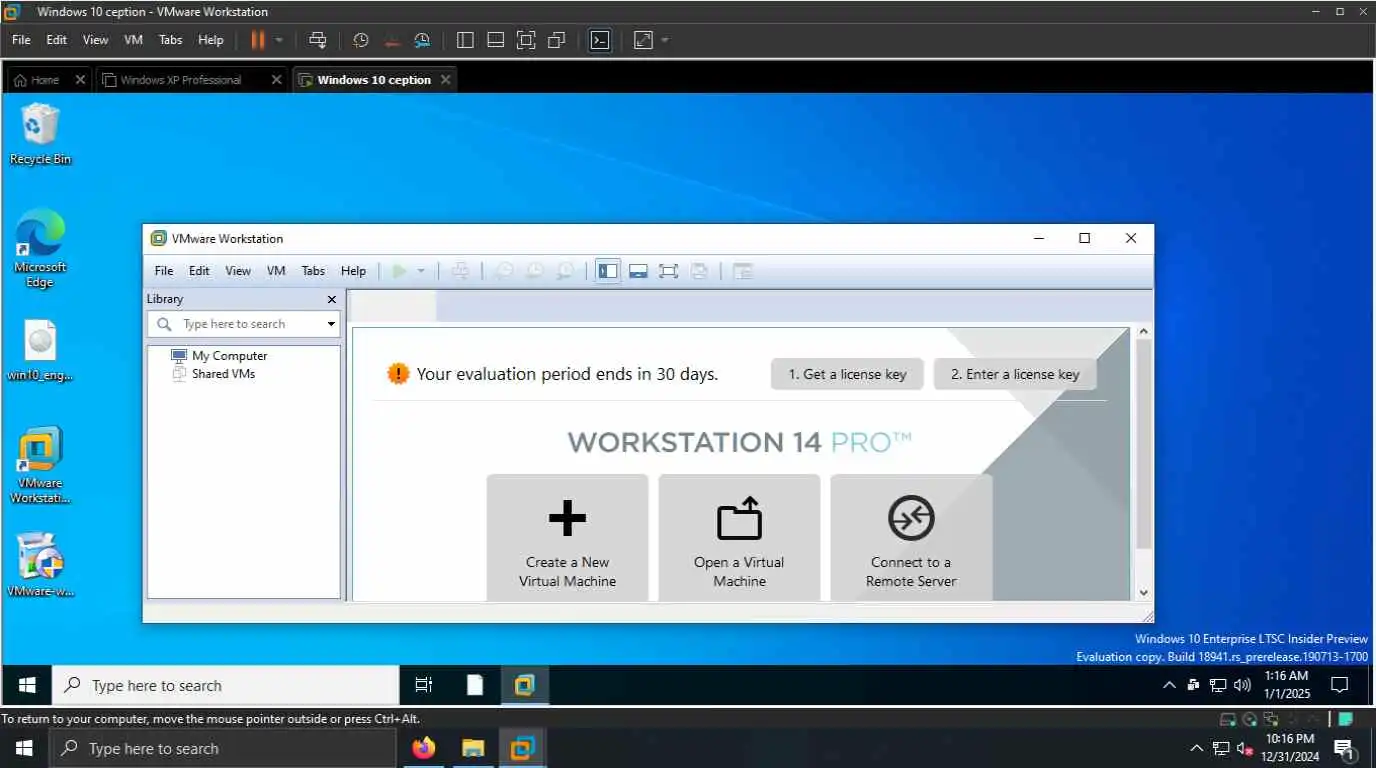
Task: Toggle console view in the host toolbar
Action: coord(599,40)
